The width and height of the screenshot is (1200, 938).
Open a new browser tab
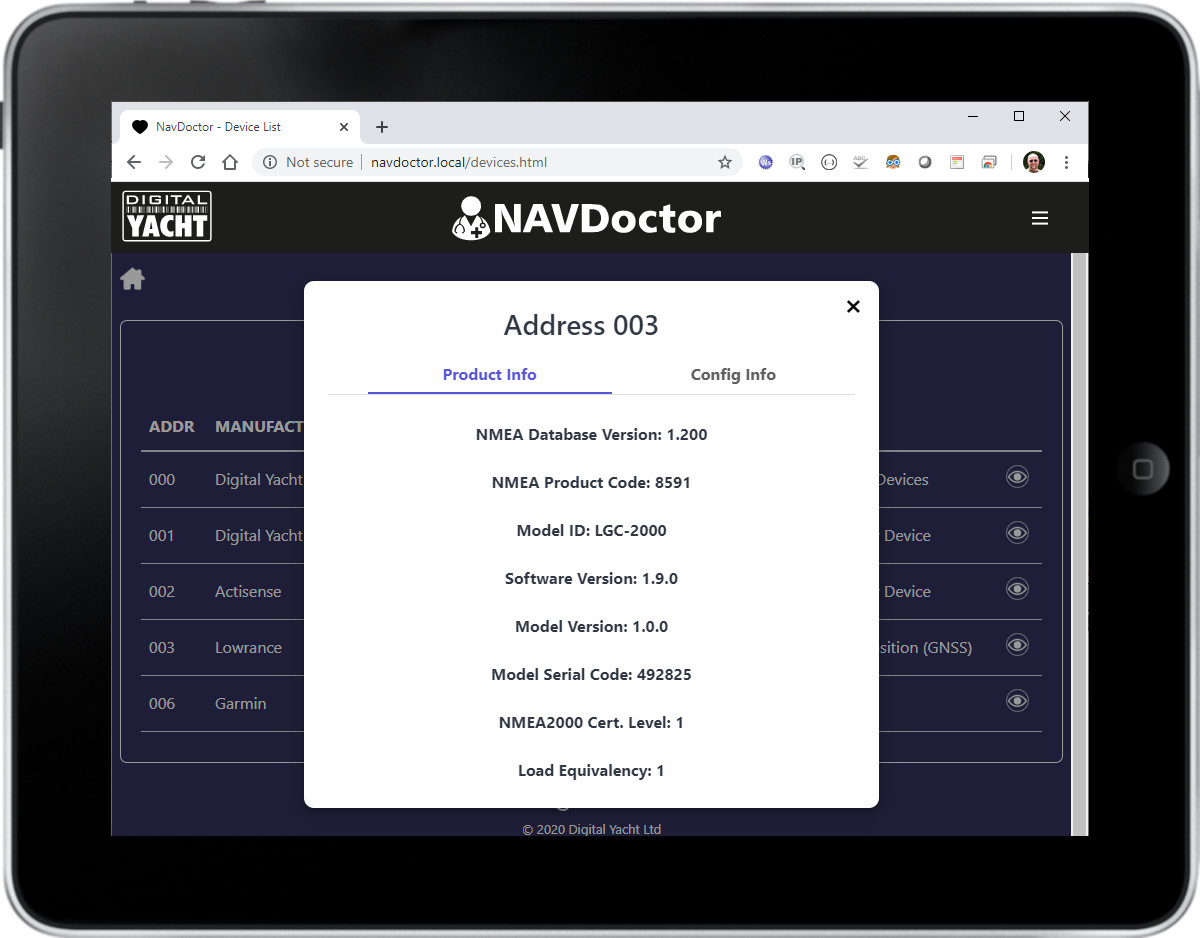(381, 127)
